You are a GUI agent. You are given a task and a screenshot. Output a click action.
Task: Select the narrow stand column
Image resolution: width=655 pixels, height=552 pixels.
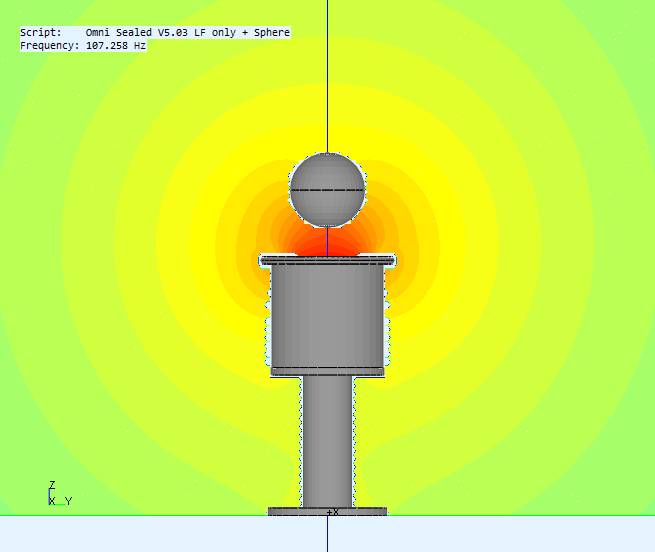point(327,442)
